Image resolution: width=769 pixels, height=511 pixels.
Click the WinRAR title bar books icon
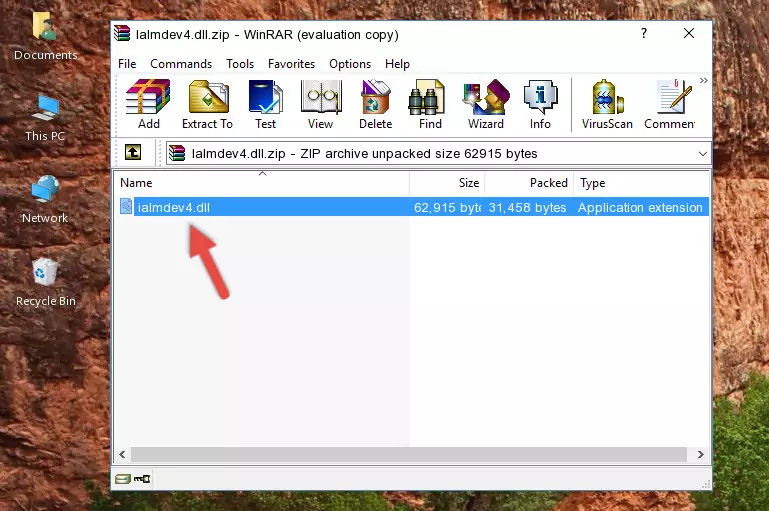point(122,33)
